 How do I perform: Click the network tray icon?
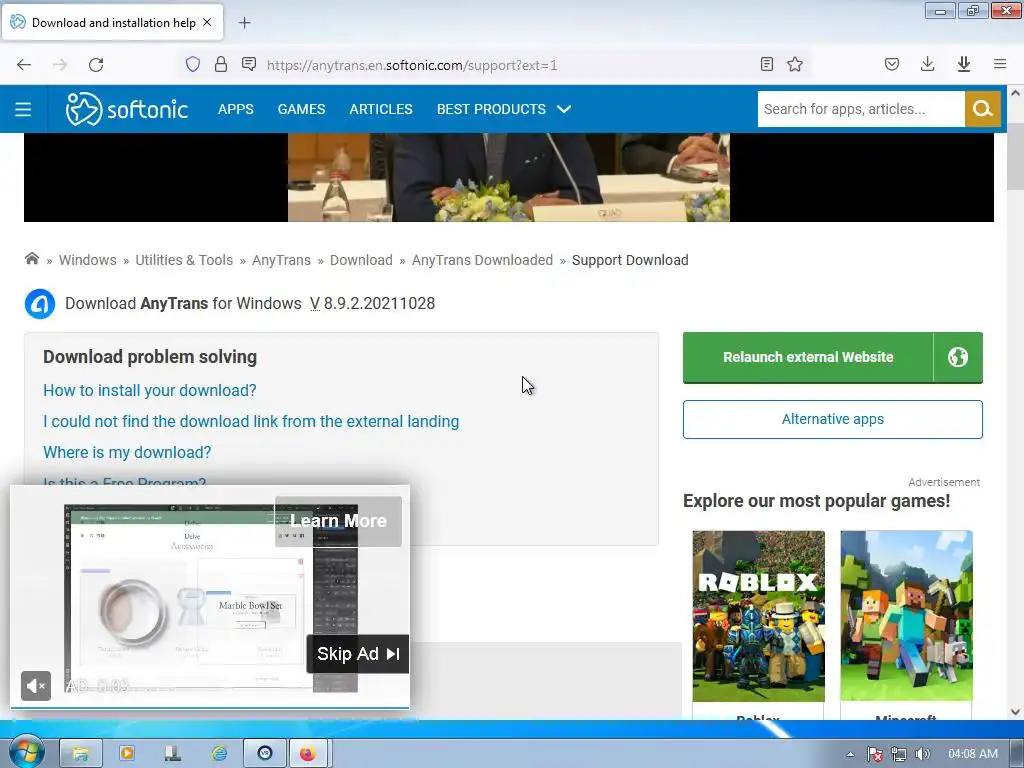(899, 754)
